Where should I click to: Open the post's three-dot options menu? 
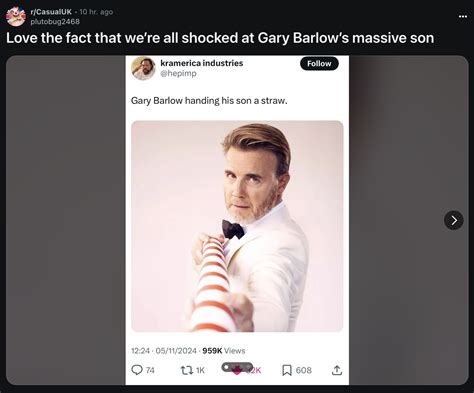(x=463, y=17)
